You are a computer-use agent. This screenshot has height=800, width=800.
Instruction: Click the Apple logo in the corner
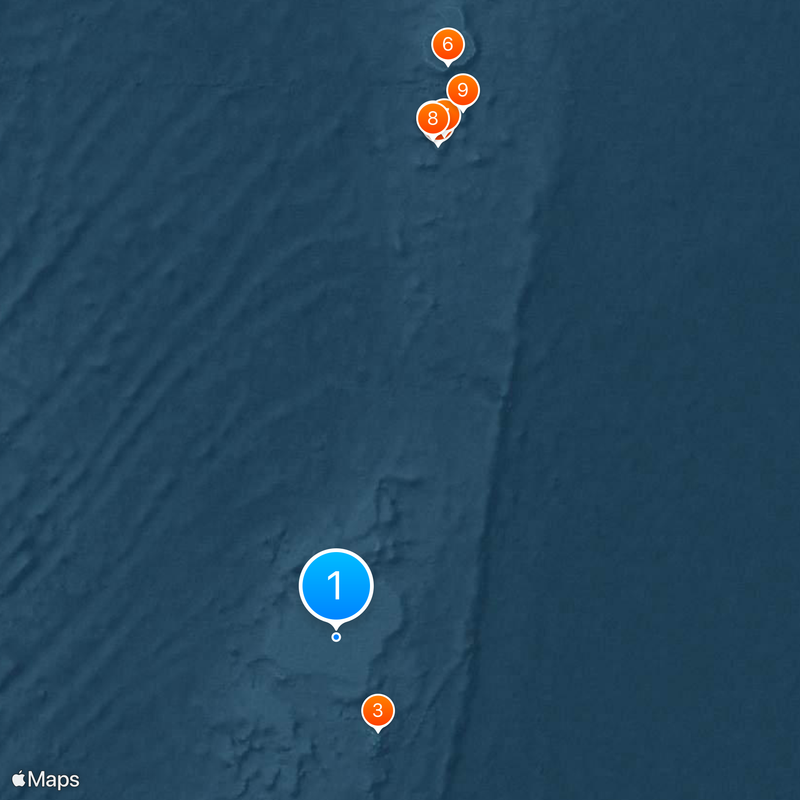[x=19, y=779]
